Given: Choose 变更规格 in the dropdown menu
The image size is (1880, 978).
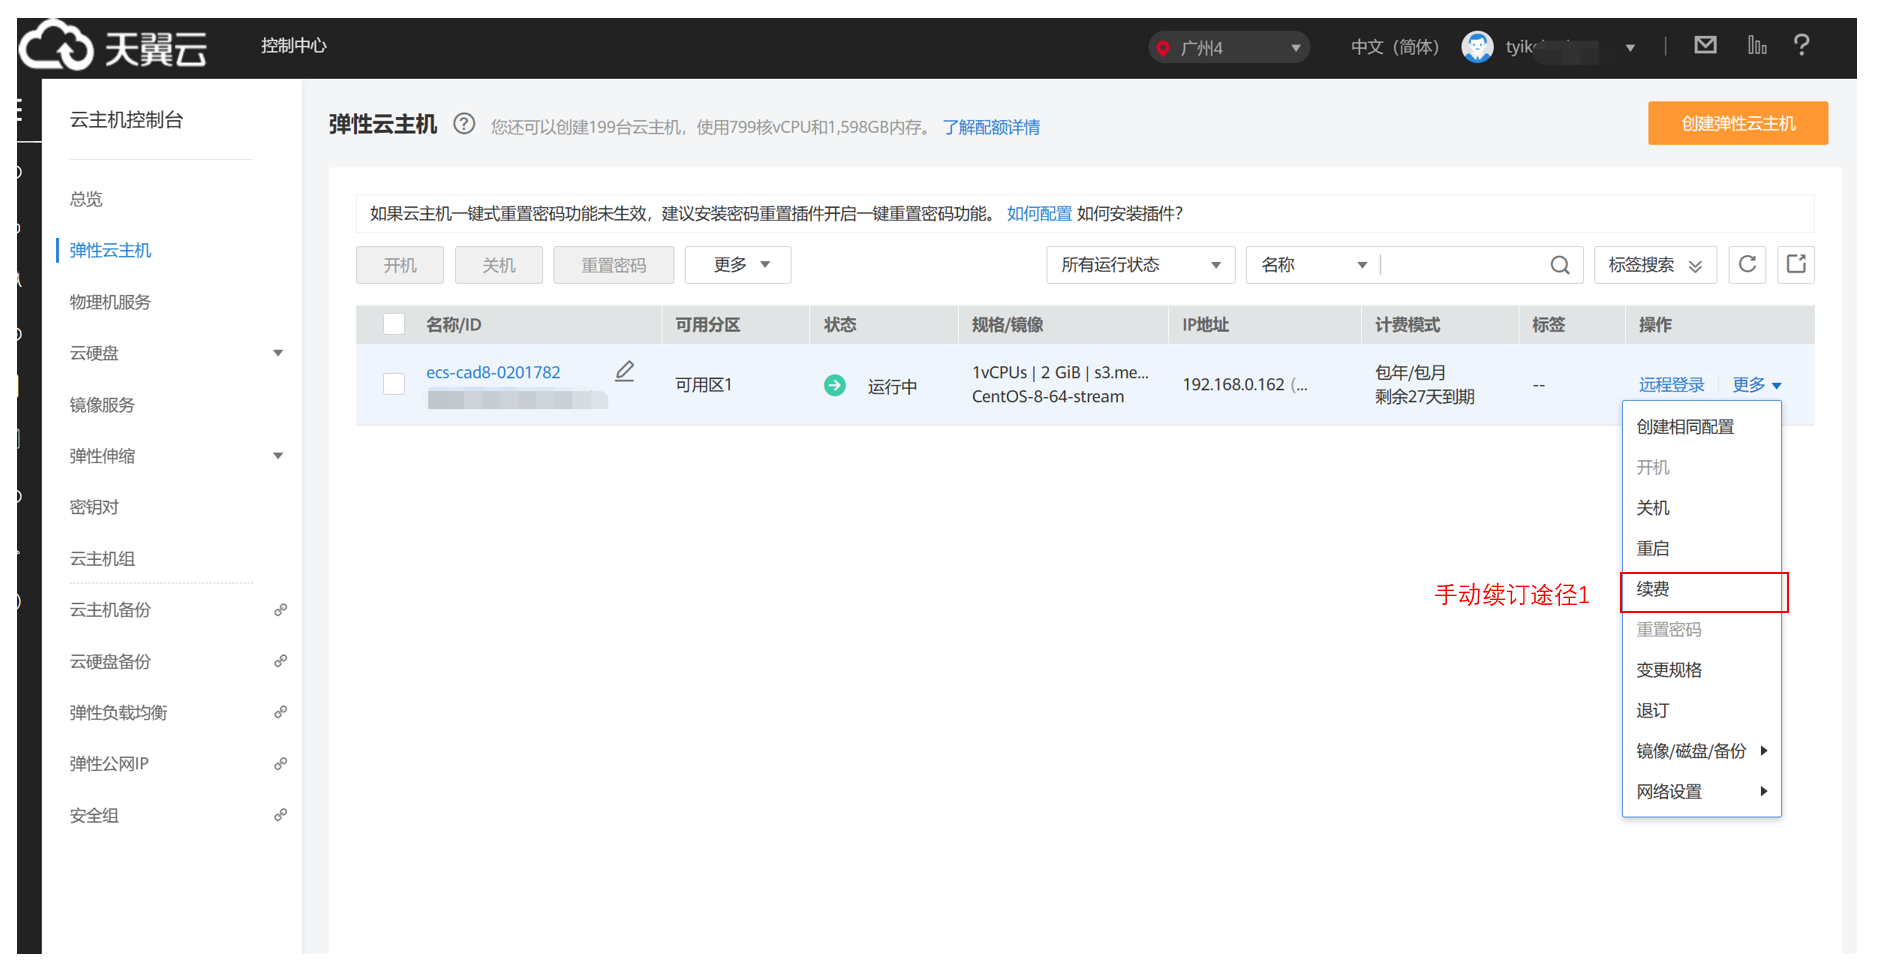Looking at the screenshot, I should [x=1669, y=670].
